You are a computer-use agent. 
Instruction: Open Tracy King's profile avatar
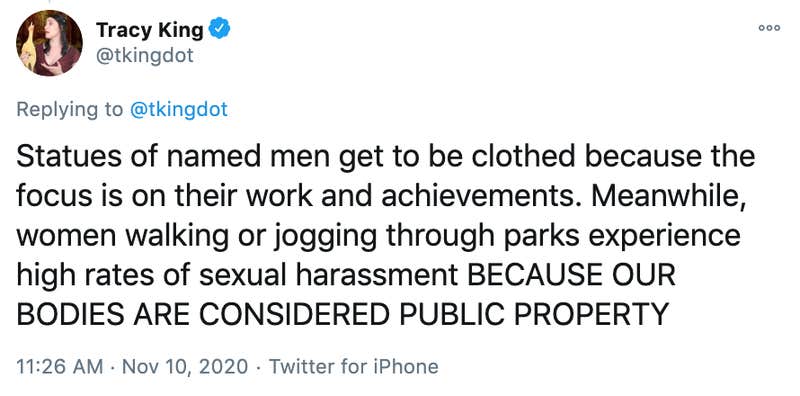[x=49, y=43]
